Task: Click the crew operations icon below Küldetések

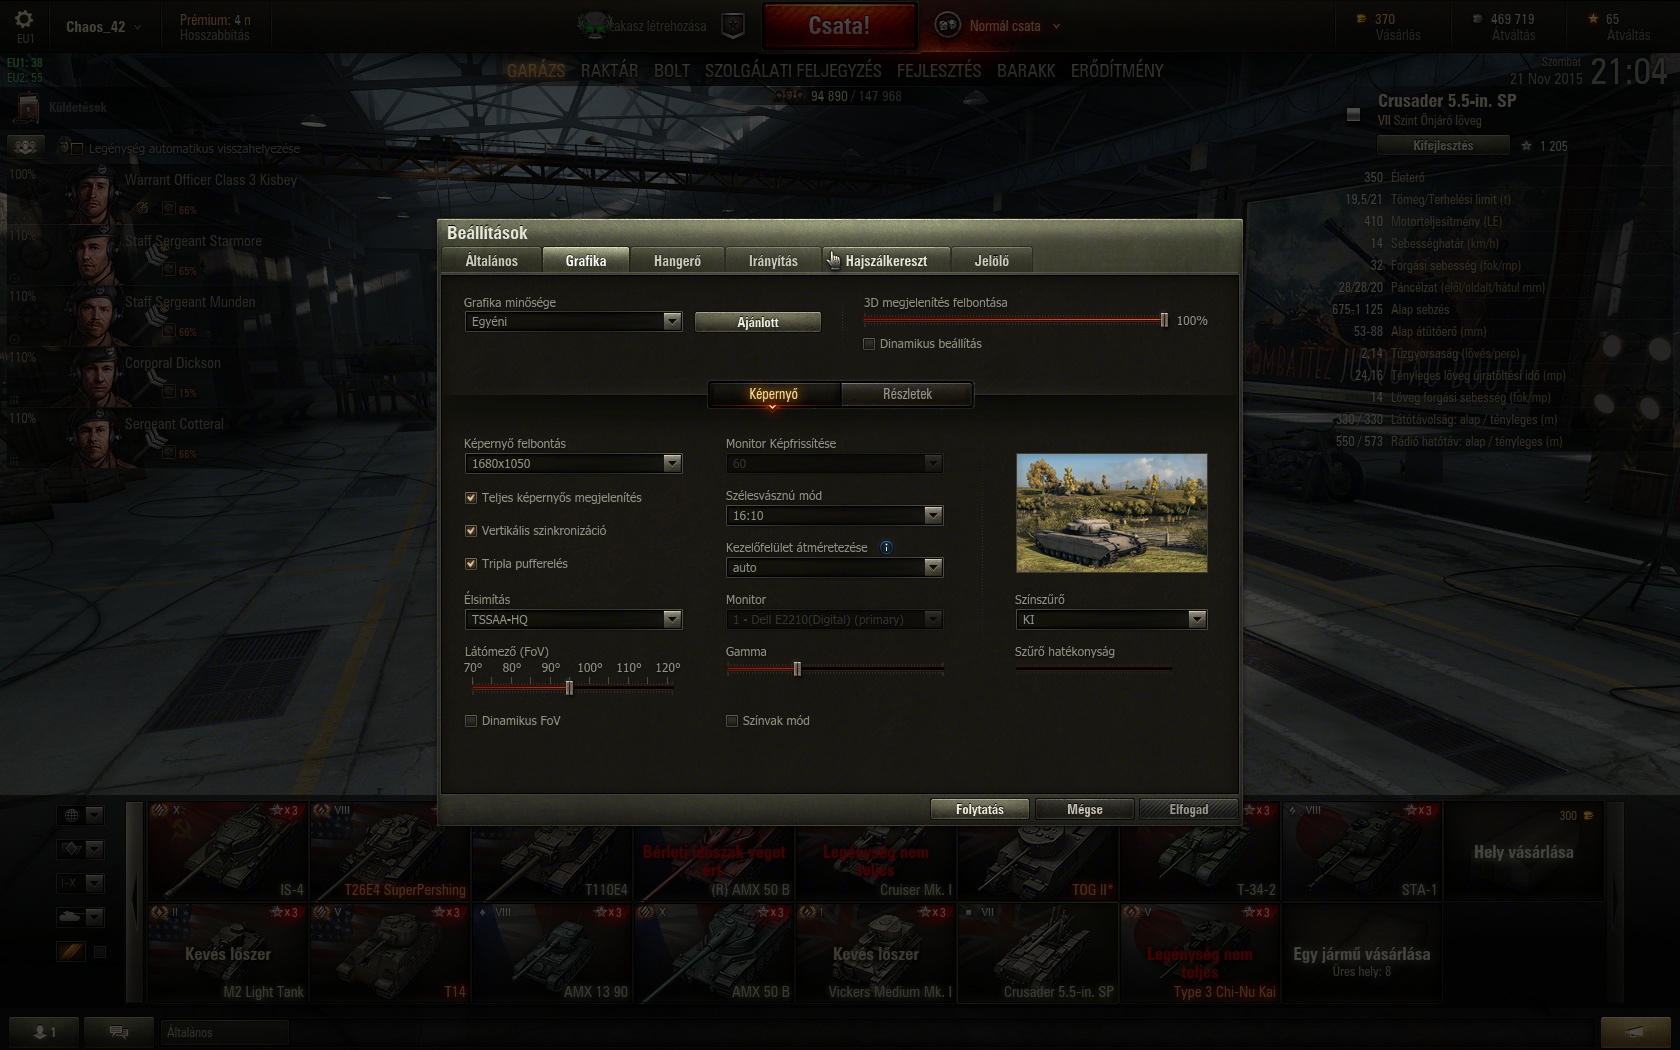Action: (26, 147)
